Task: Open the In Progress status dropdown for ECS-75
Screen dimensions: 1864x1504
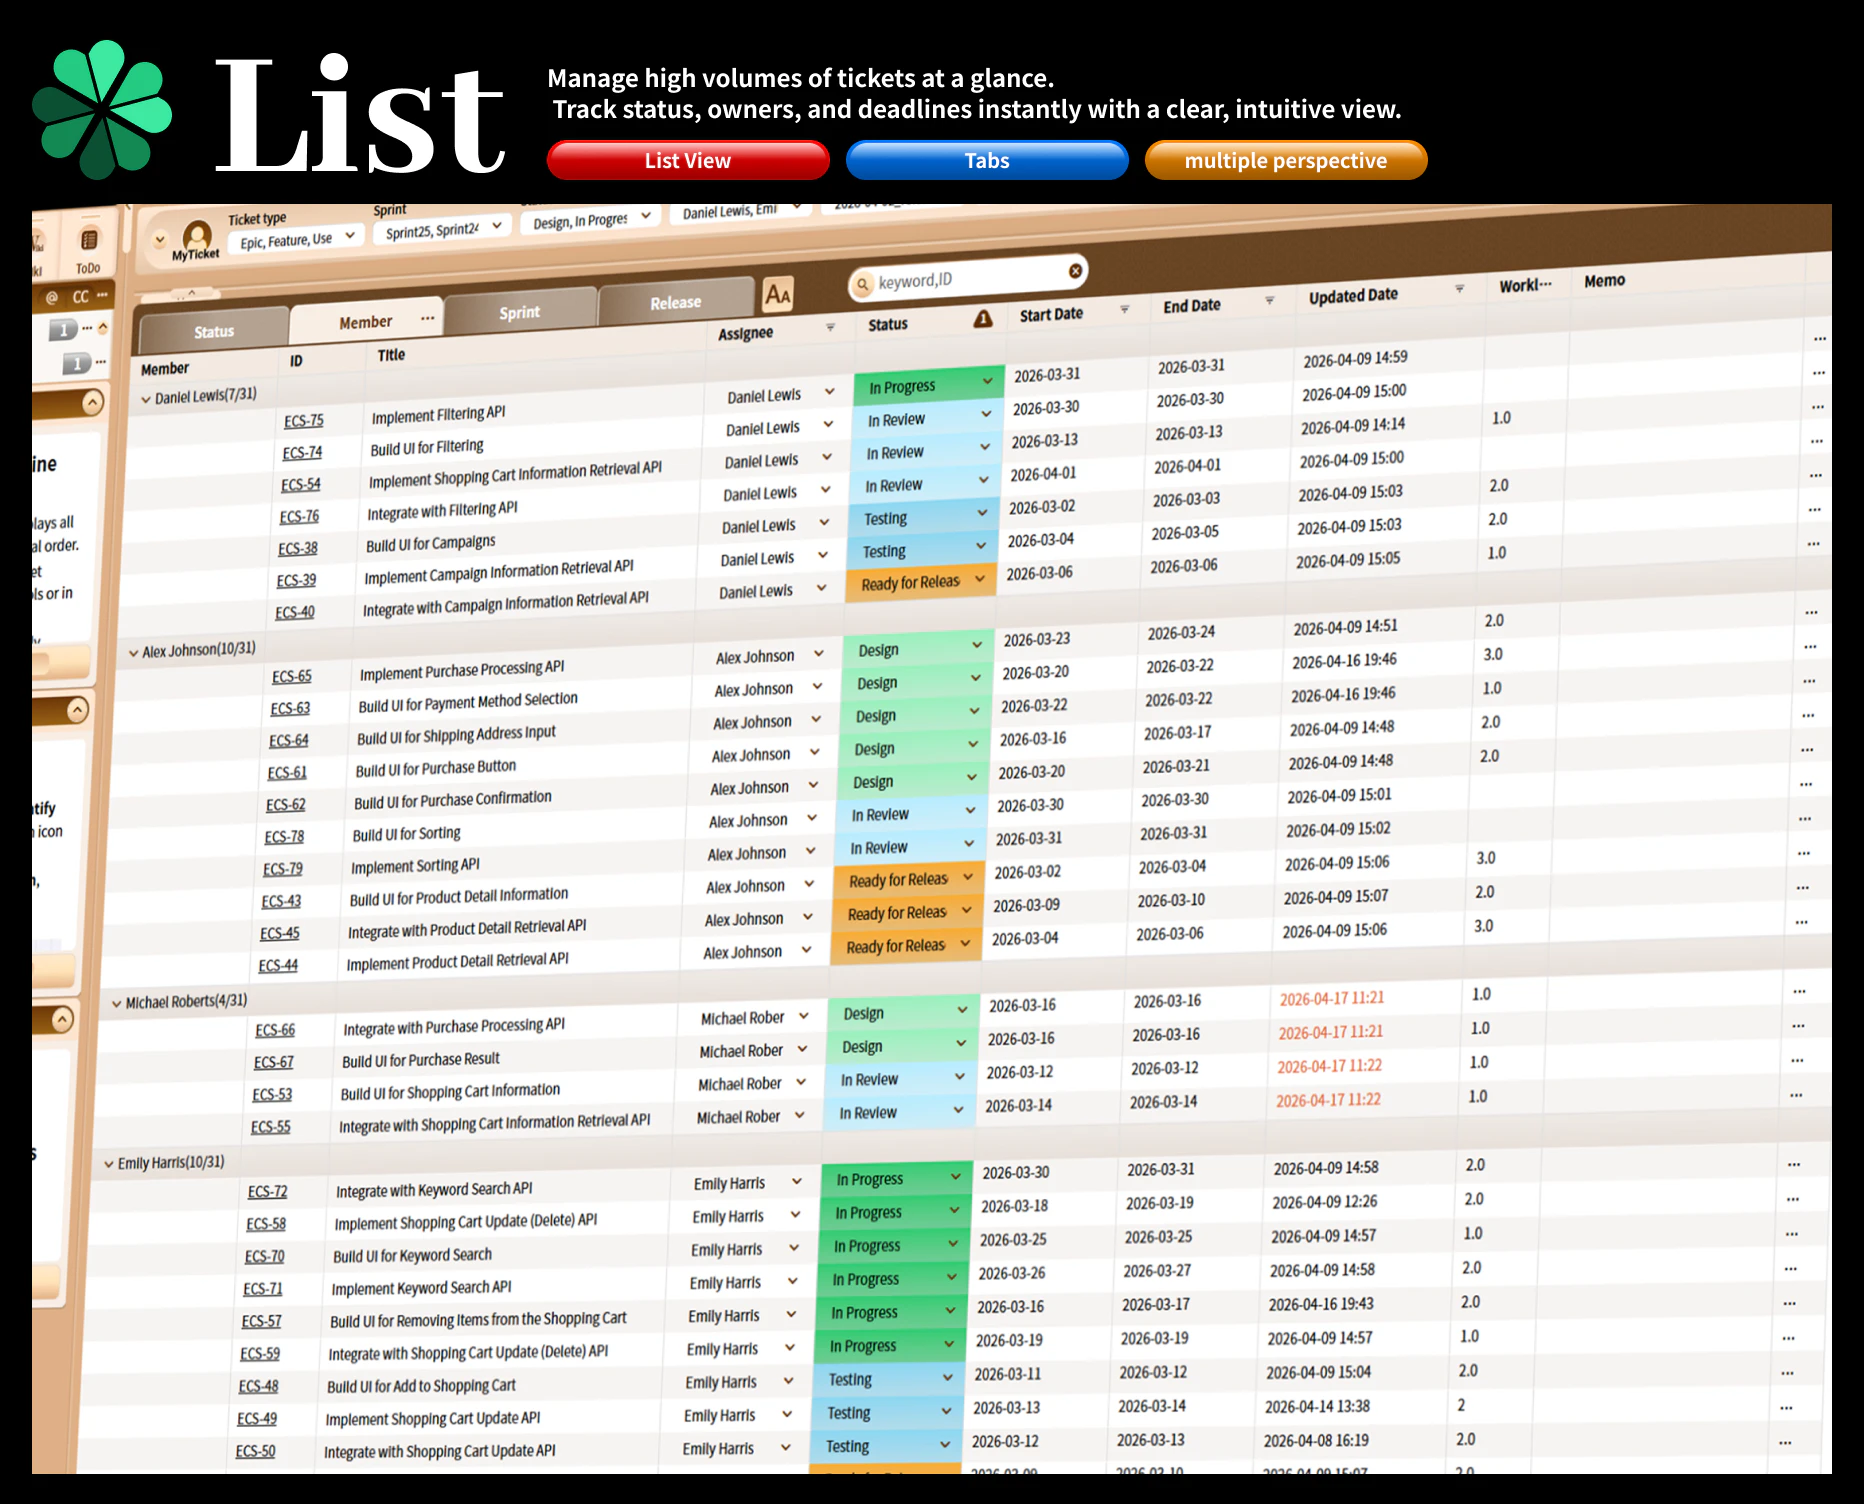Action: [928, 384]
